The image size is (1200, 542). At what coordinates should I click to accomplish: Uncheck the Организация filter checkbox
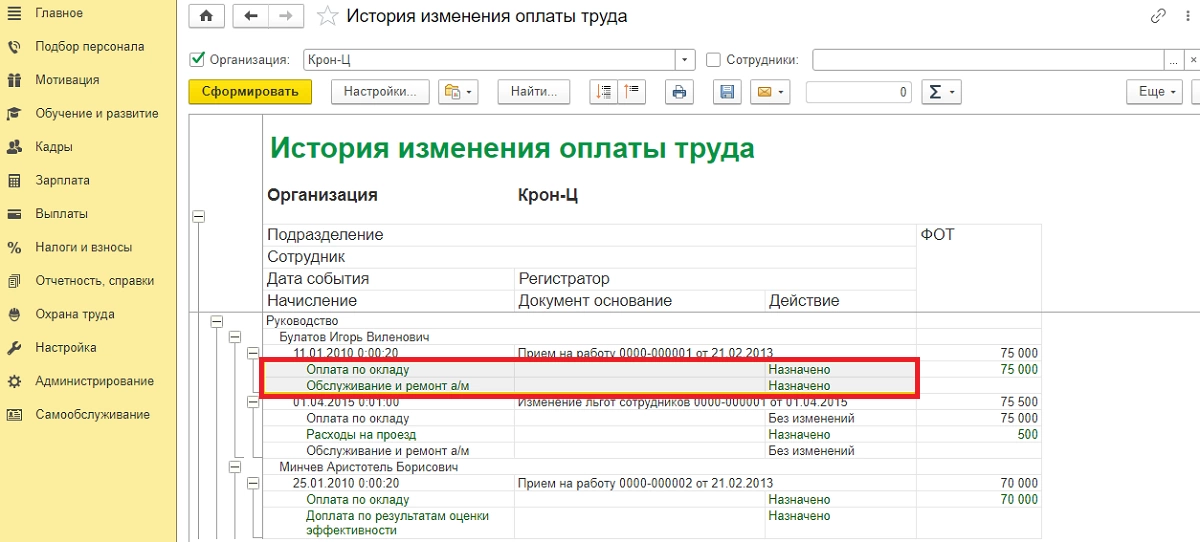198,60
